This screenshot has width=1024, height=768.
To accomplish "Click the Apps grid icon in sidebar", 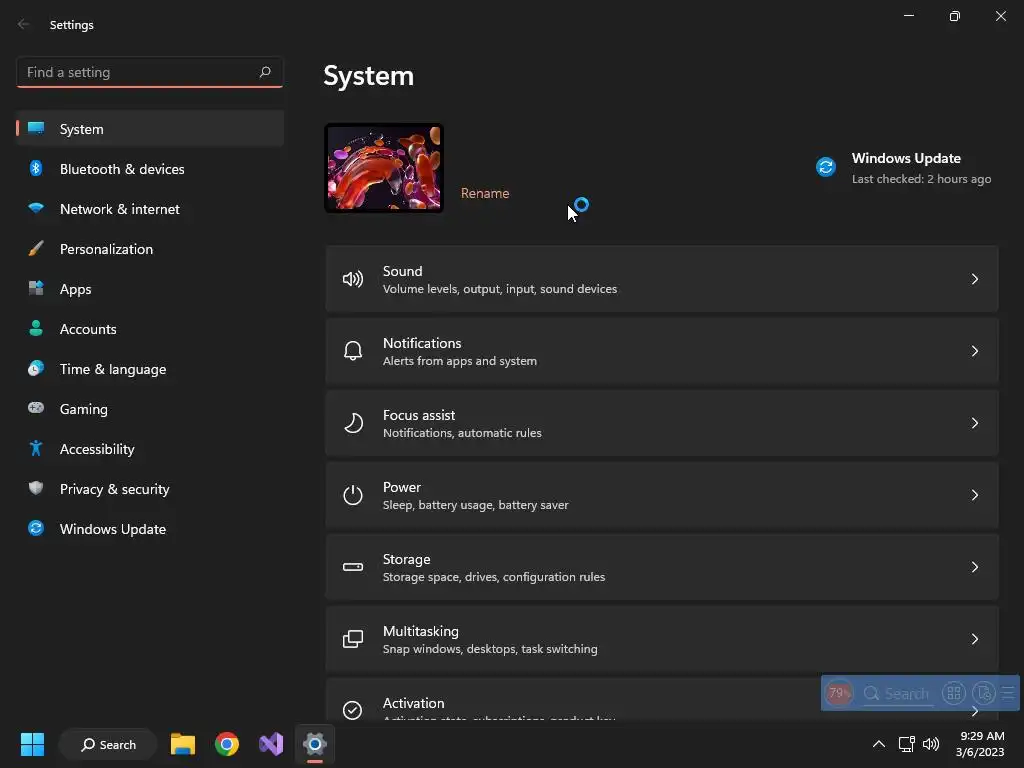I will (x=36, y=288).
